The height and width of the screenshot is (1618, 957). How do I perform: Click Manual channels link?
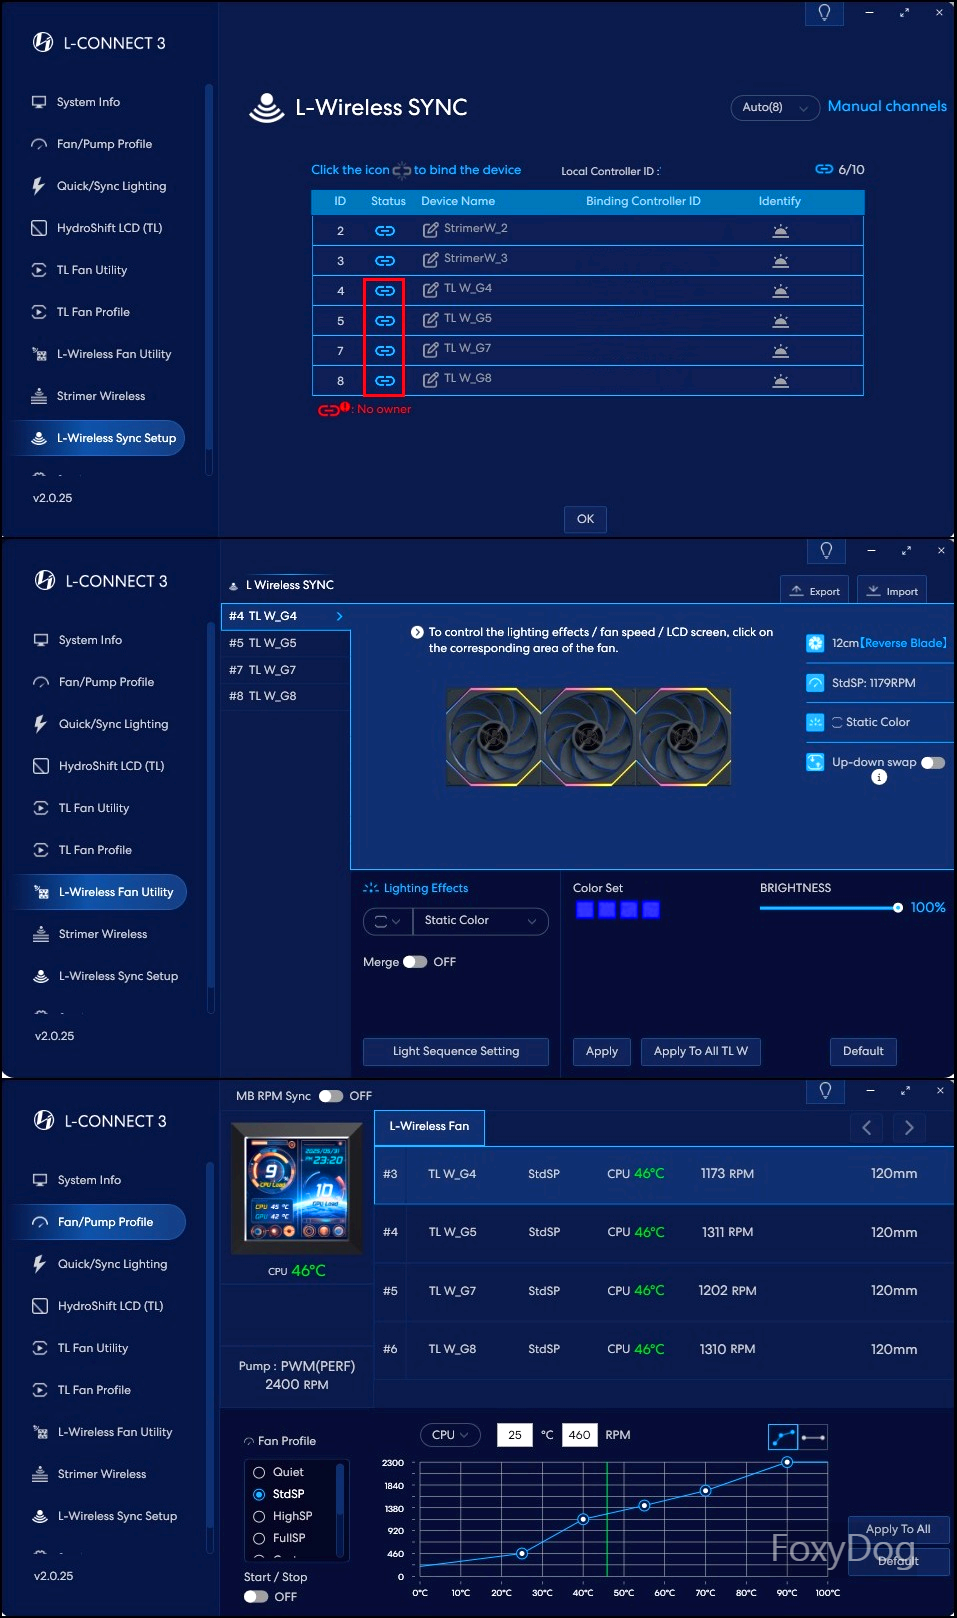[x=887, y=106]
